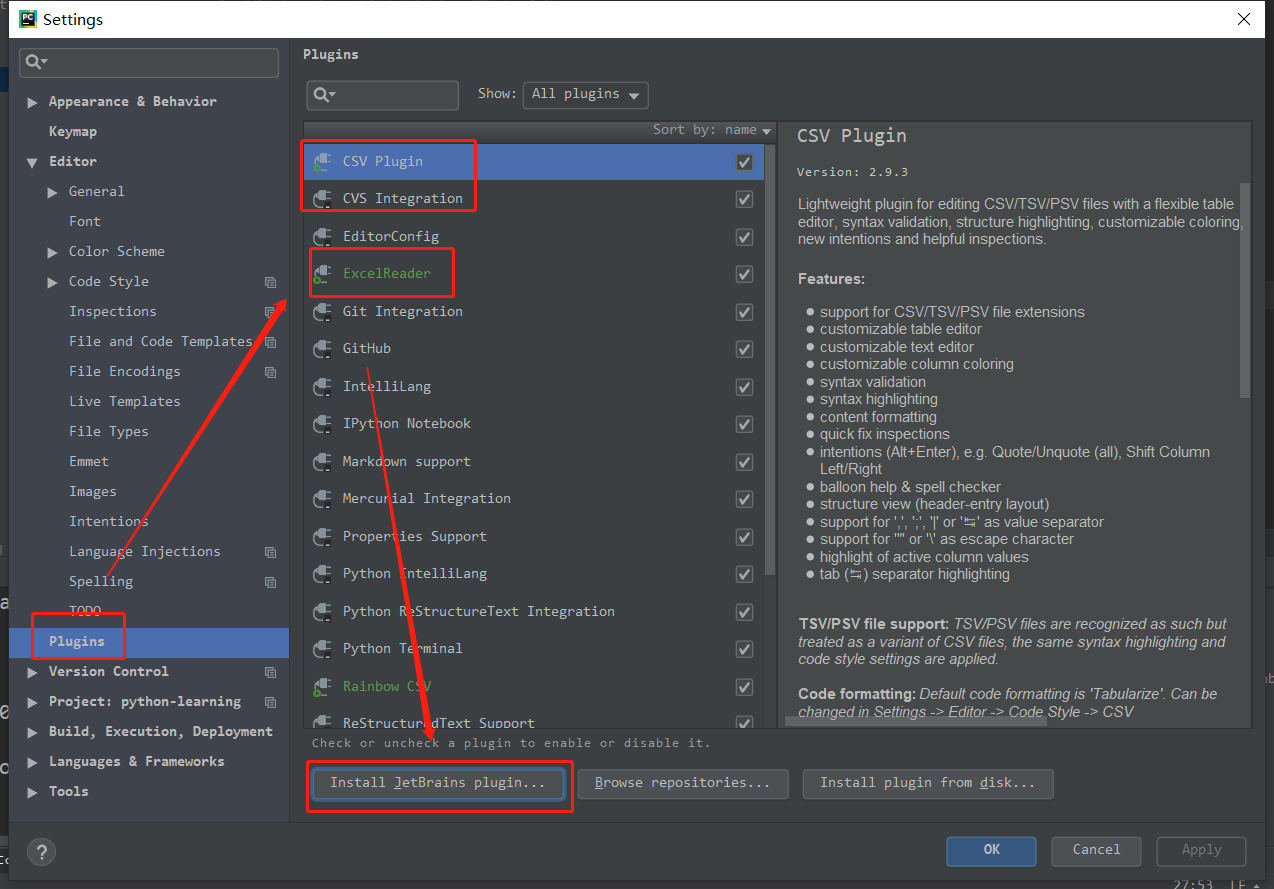Click the Version Control project-scope icon
This screenshot has width=1274, height=889.
click(x=270, y=672)
